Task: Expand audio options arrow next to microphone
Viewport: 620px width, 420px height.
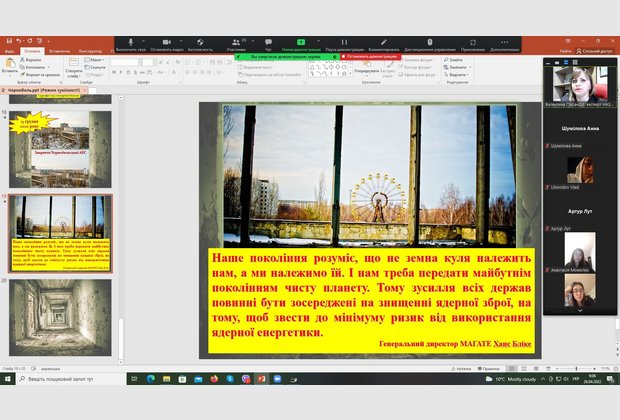Action: click(143, 41)
